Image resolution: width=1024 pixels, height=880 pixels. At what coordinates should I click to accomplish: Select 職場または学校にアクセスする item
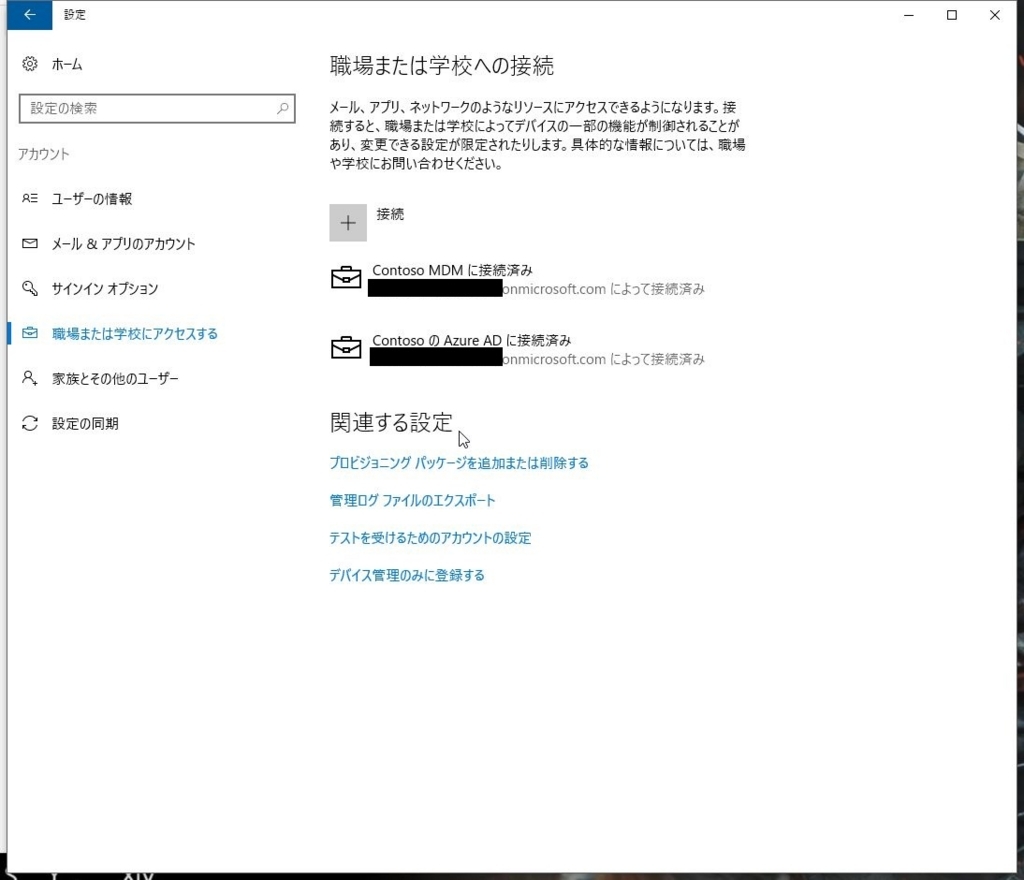[x=135, y=334]
